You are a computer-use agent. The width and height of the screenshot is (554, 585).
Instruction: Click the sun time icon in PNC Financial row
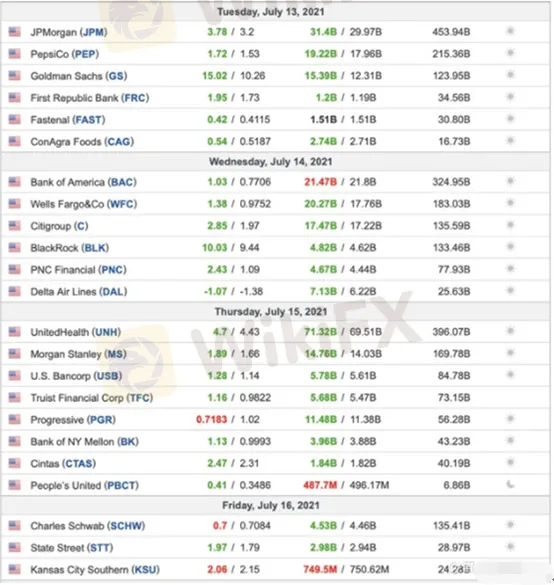pyautogui.click(x=510, y=269)
